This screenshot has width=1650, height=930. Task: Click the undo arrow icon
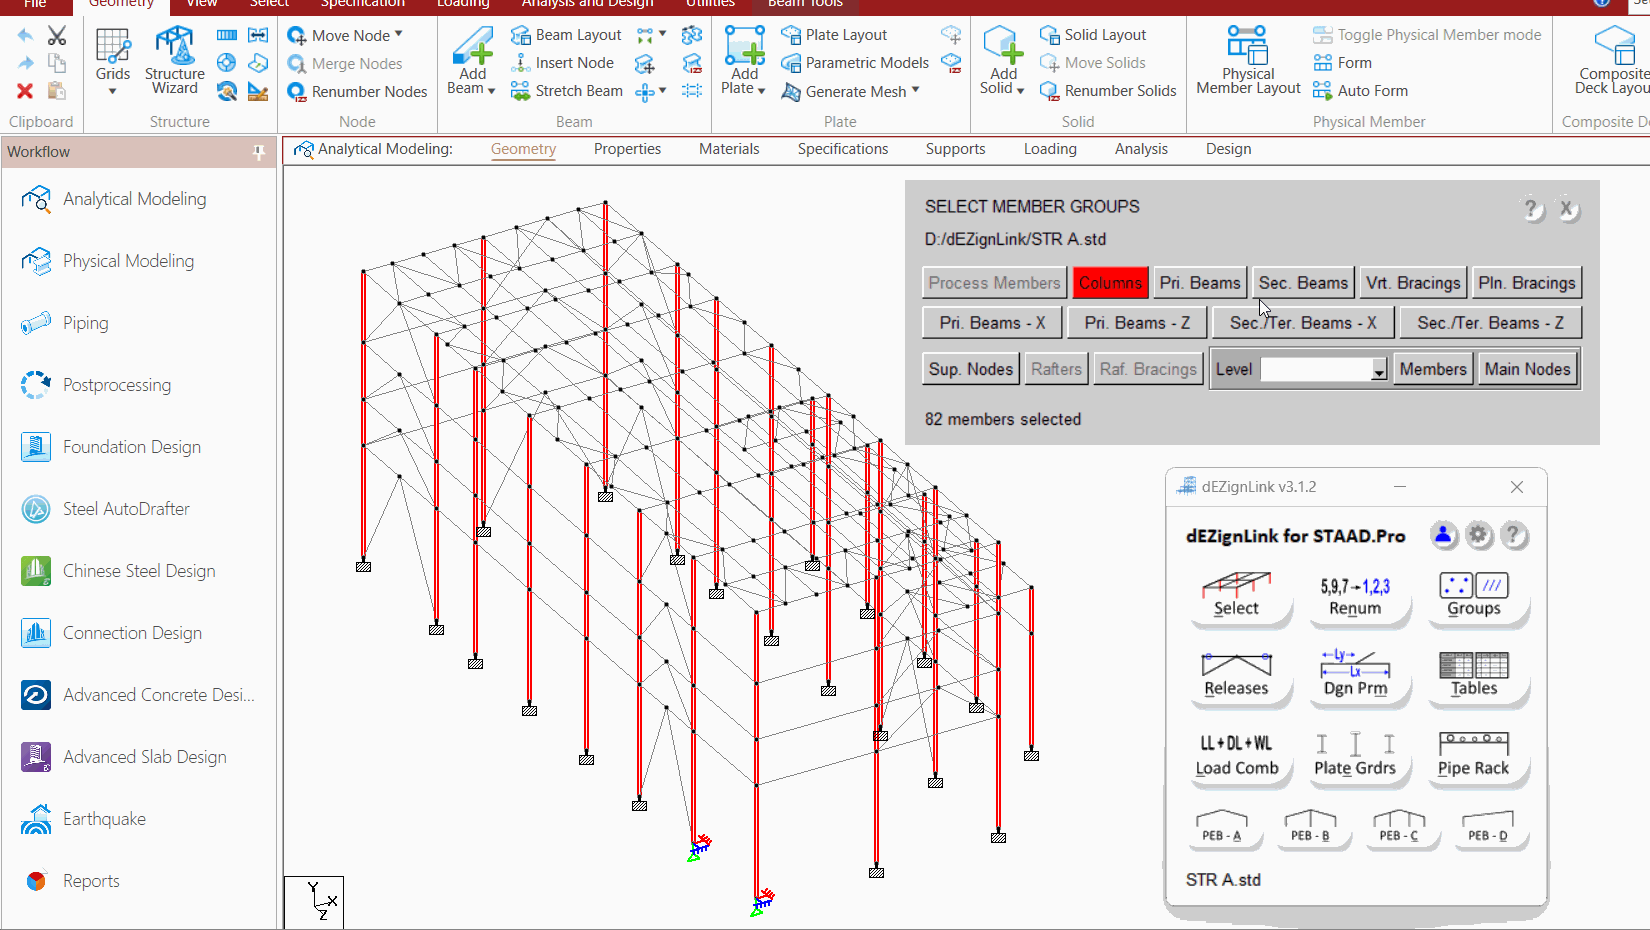tap(25, 36)
